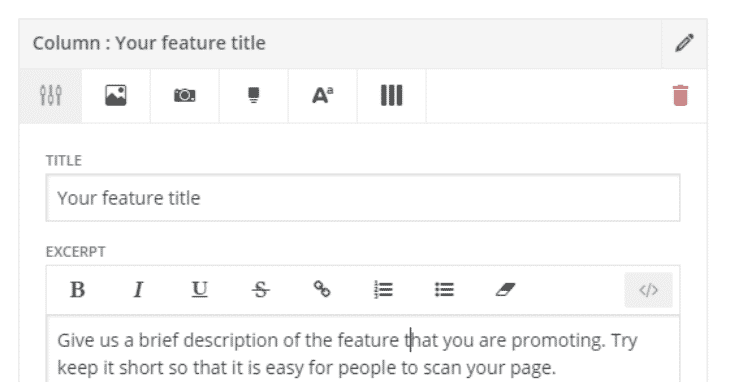
Task: Apply strikethrough formatting to excerpt text
Action: (x=261, y=289)
